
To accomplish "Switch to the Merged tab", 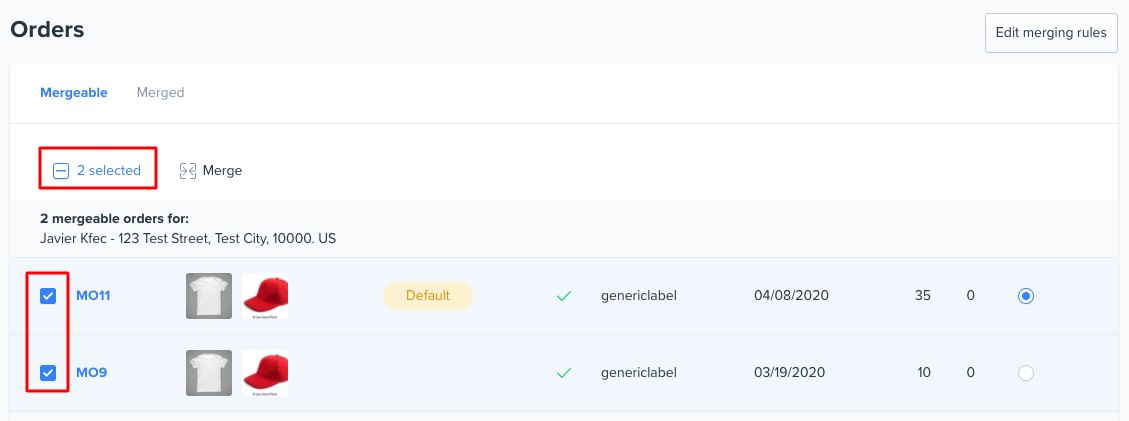I will pos(161,93).
